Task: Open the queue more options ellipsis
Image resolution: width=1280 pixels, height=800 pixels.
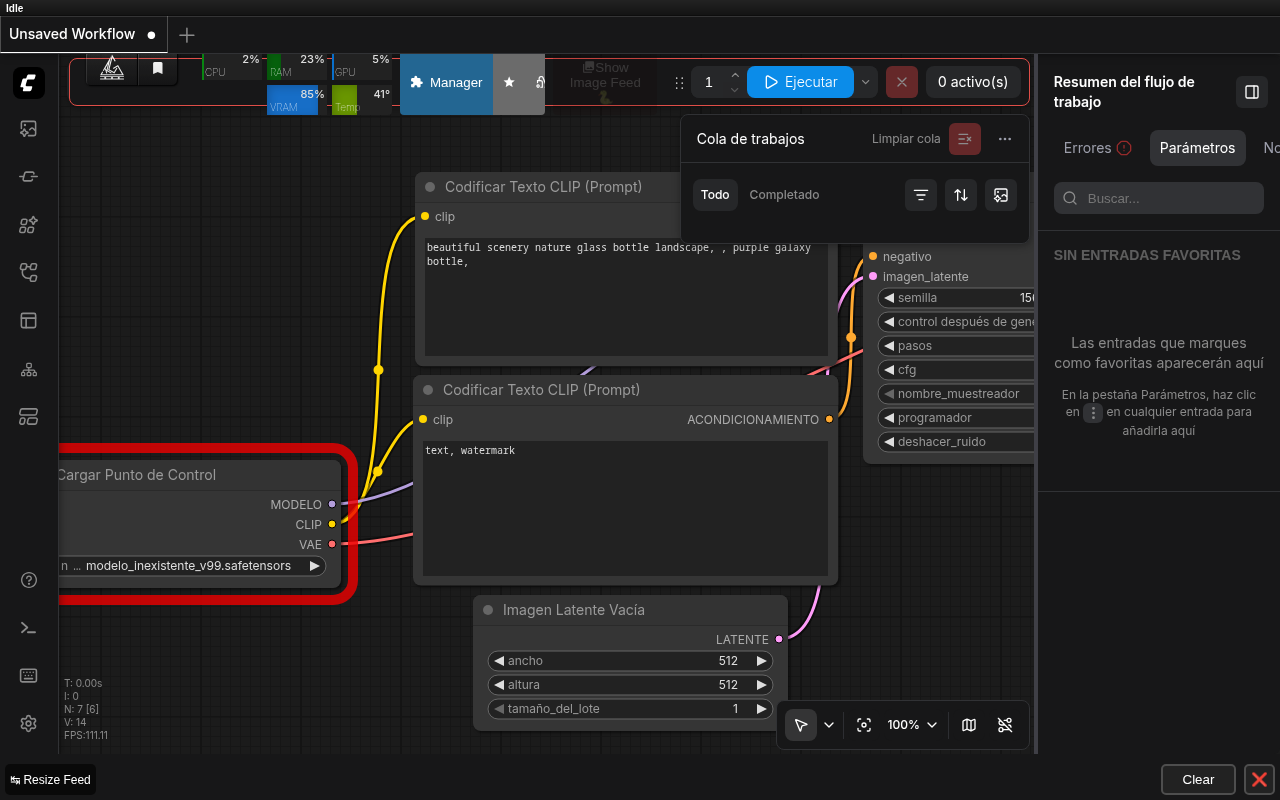Action: 1005,139
